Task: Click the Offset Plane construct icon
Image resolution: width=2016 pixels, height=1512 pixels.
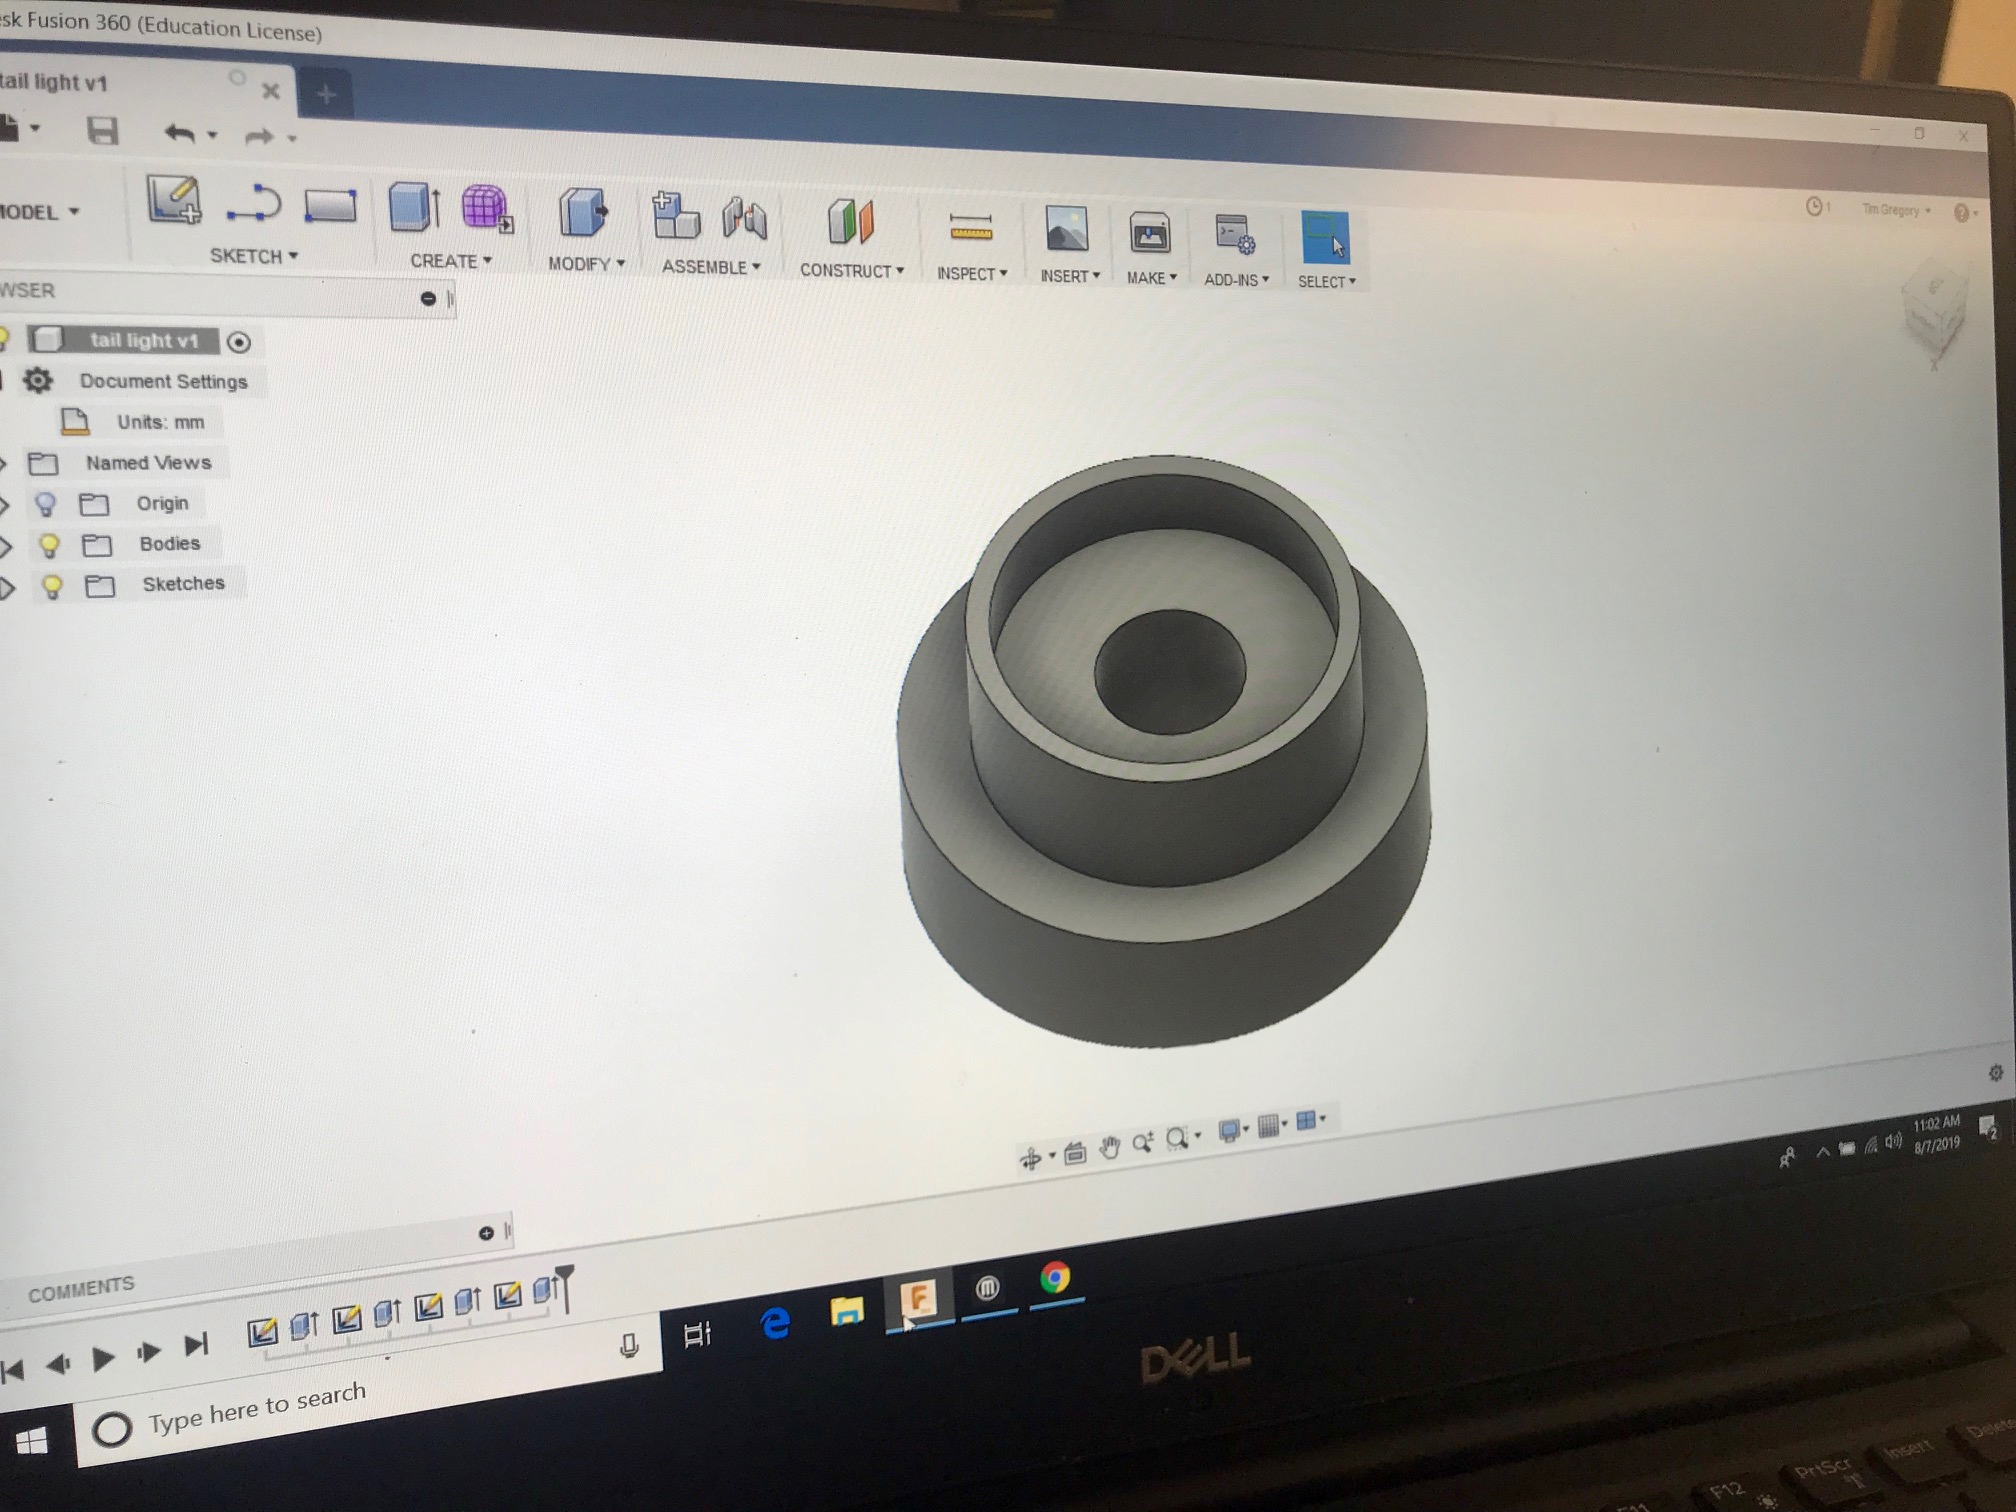Action: pyautogui.click(x=851, y=221)
